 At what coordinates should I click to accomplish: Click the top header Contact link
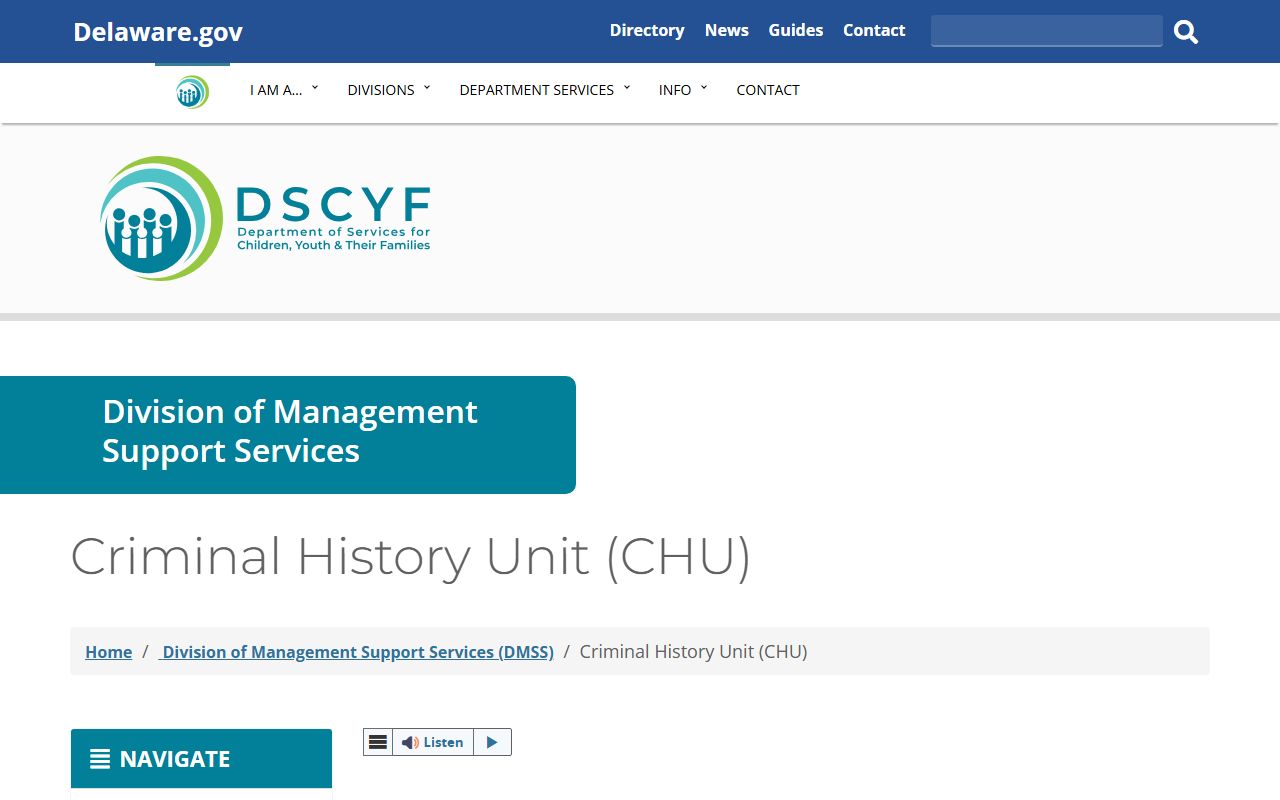tap(874, 30)
